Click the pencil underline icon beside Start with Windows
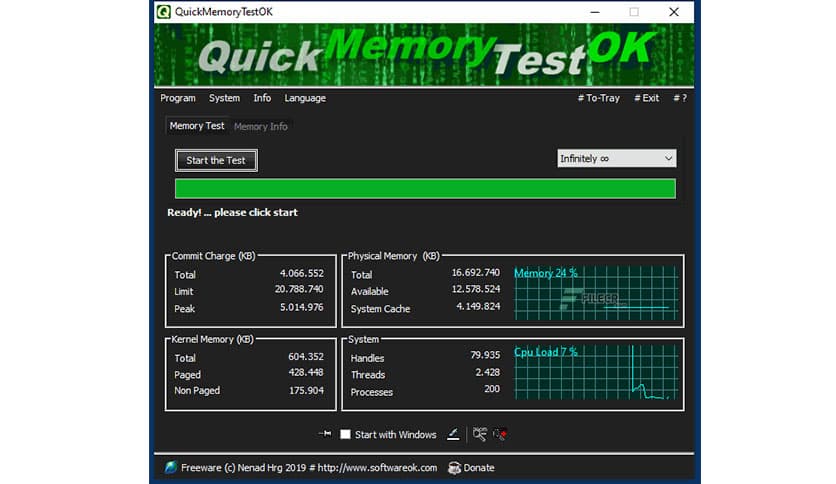Screen dimensions: 836x484 coord(453,434)
